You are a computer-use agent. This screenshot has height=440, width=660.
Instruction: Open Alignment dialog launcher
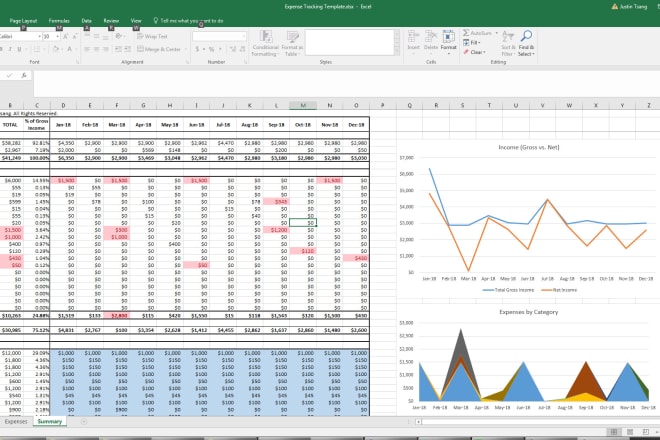pos(188,62)
